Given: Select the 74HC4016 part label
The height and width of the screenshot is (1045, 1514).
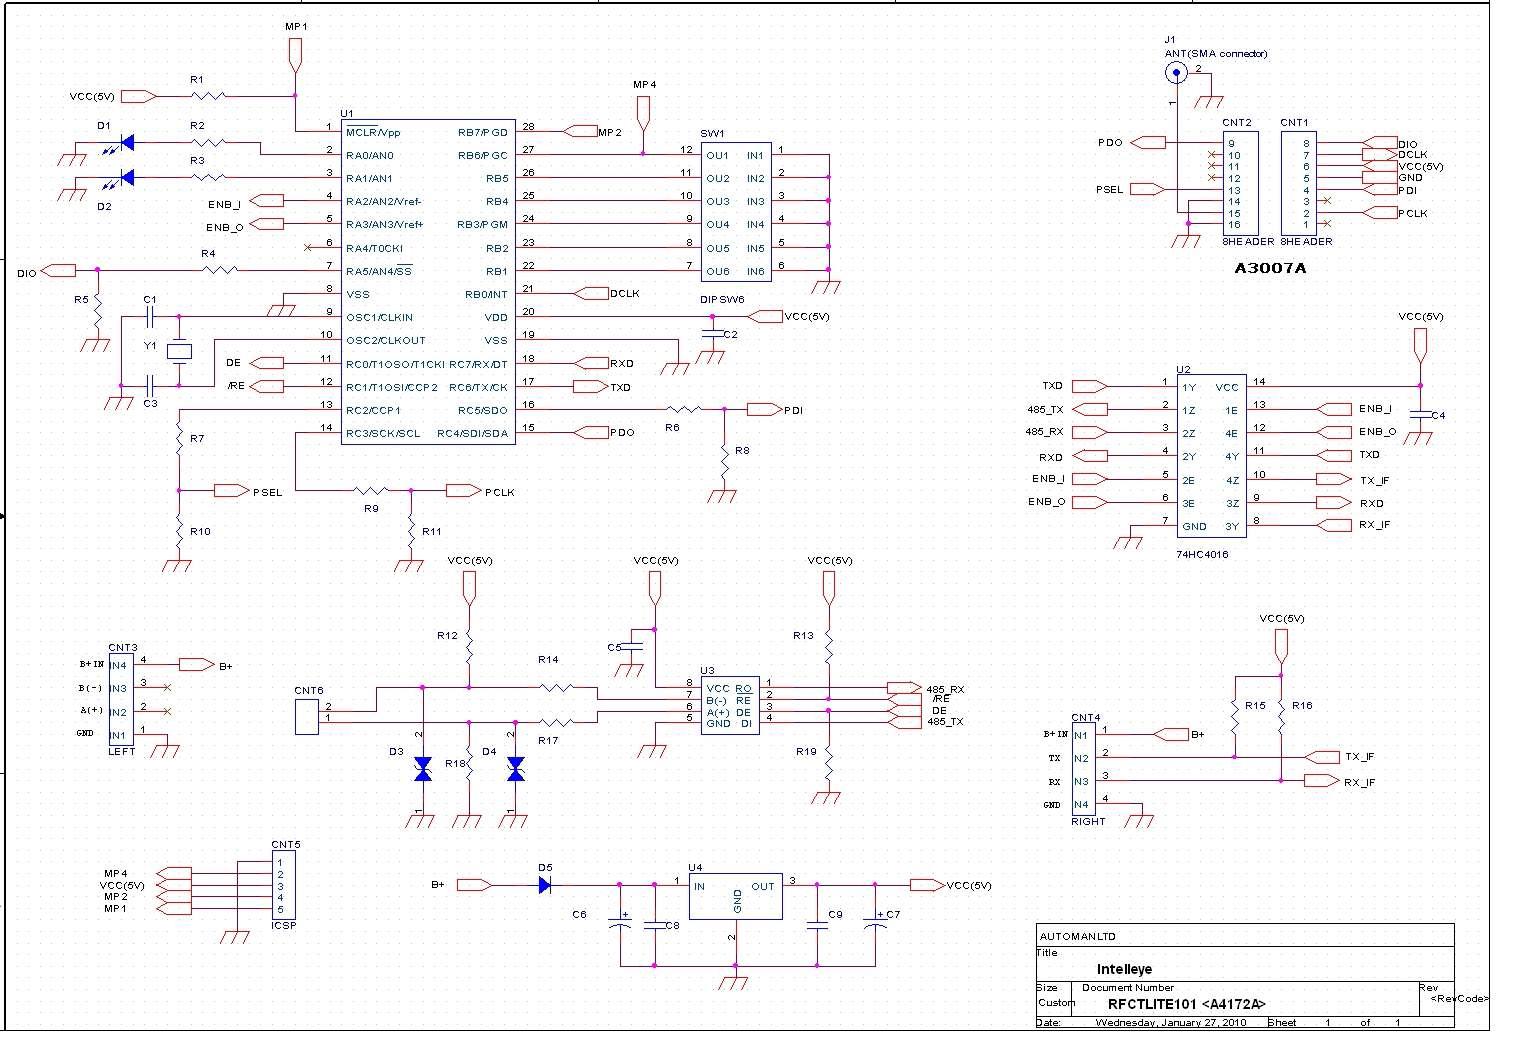Looking at the screenshot, I should 1202,554.
